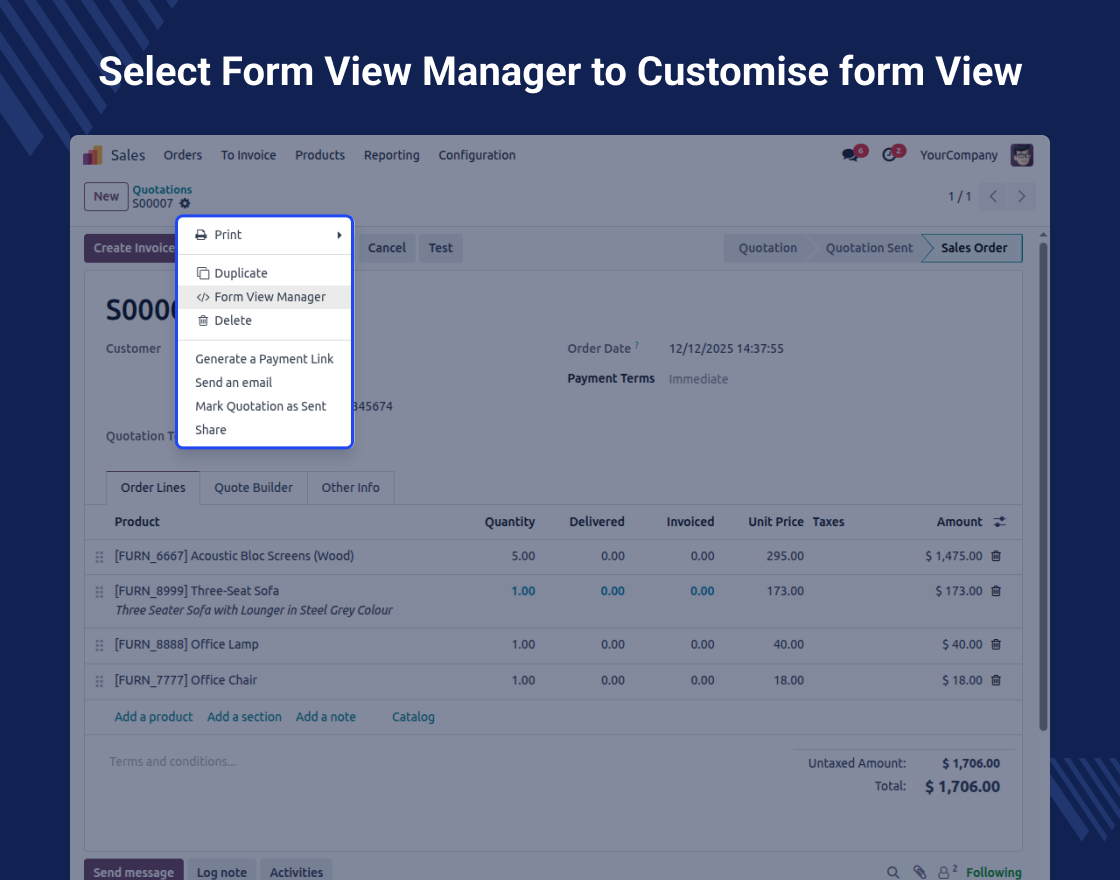Switch to the Other Info tab
The image size is (1120, 880).
(350, 488)
